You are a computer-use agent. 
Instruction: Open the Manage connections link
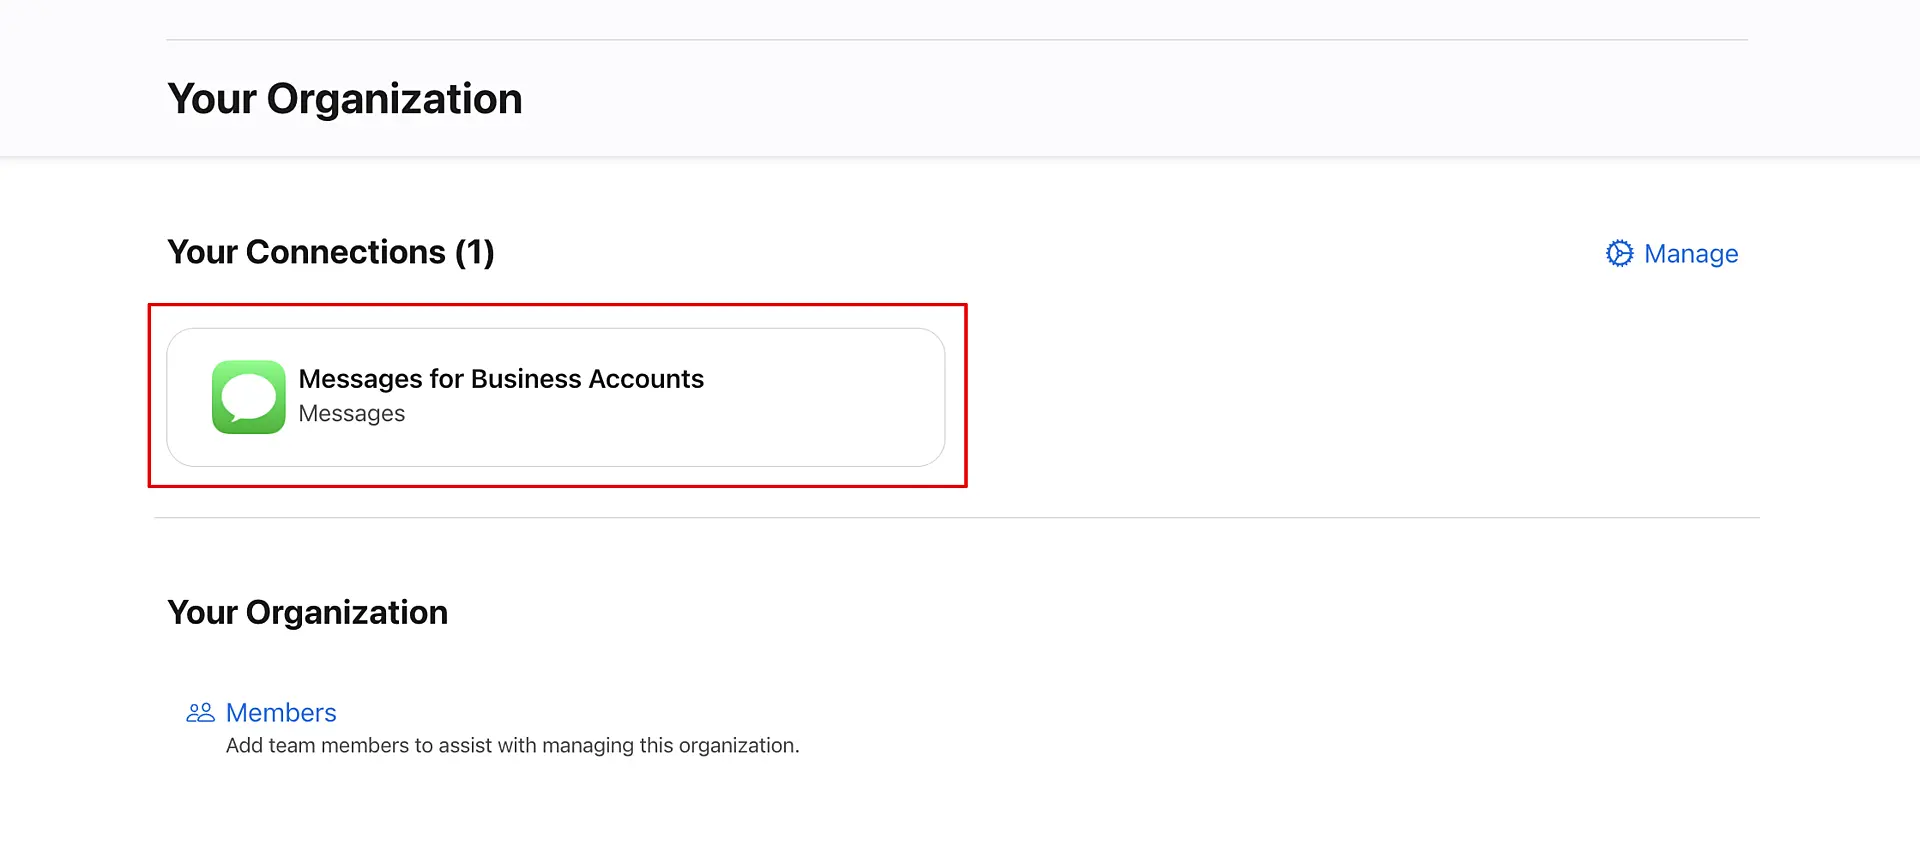[x=1690, y=254]
